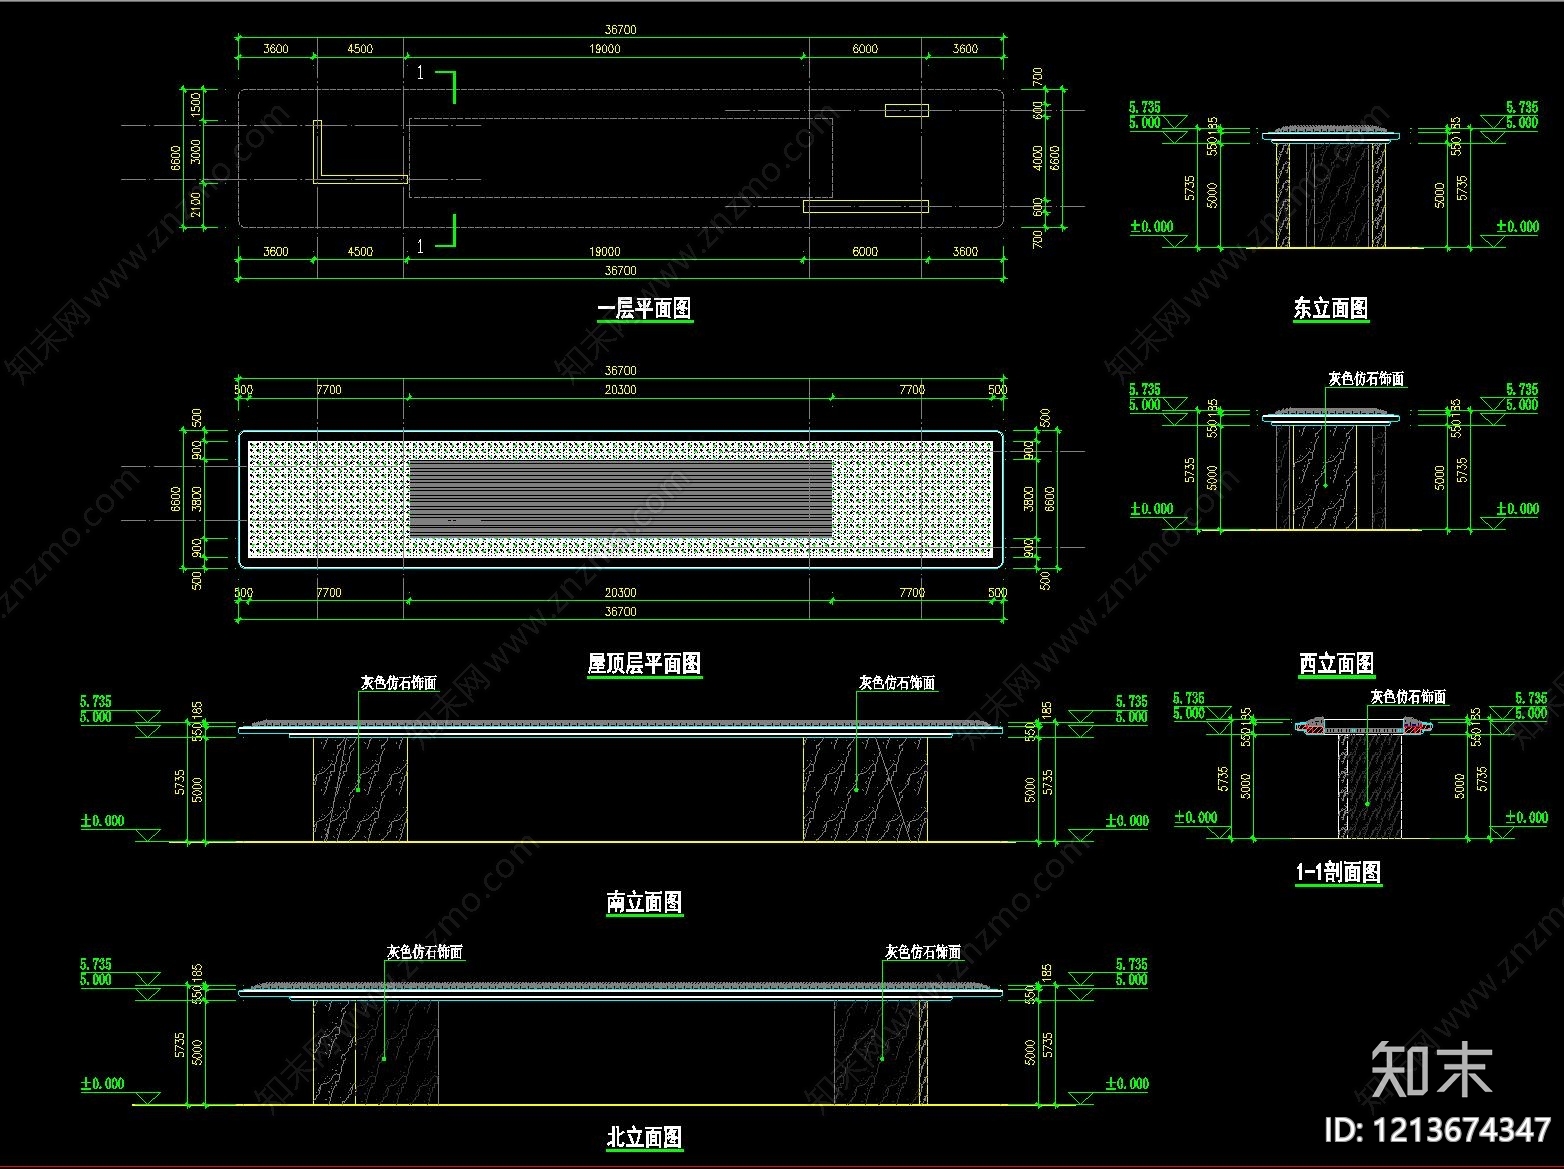1564x1169 pixels.
Task: Select 4000 dimension right of first floor plan
Action: coord(1038,158)
